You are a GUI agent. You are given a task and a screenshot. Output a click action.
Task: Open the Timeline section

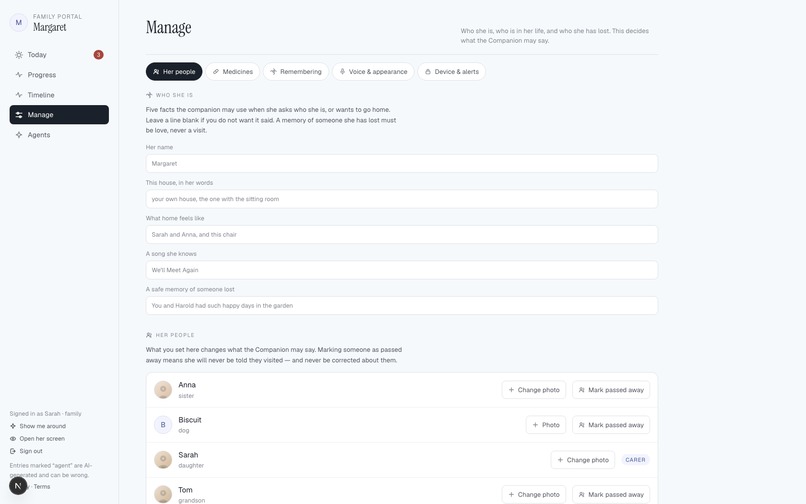[59, 95]
